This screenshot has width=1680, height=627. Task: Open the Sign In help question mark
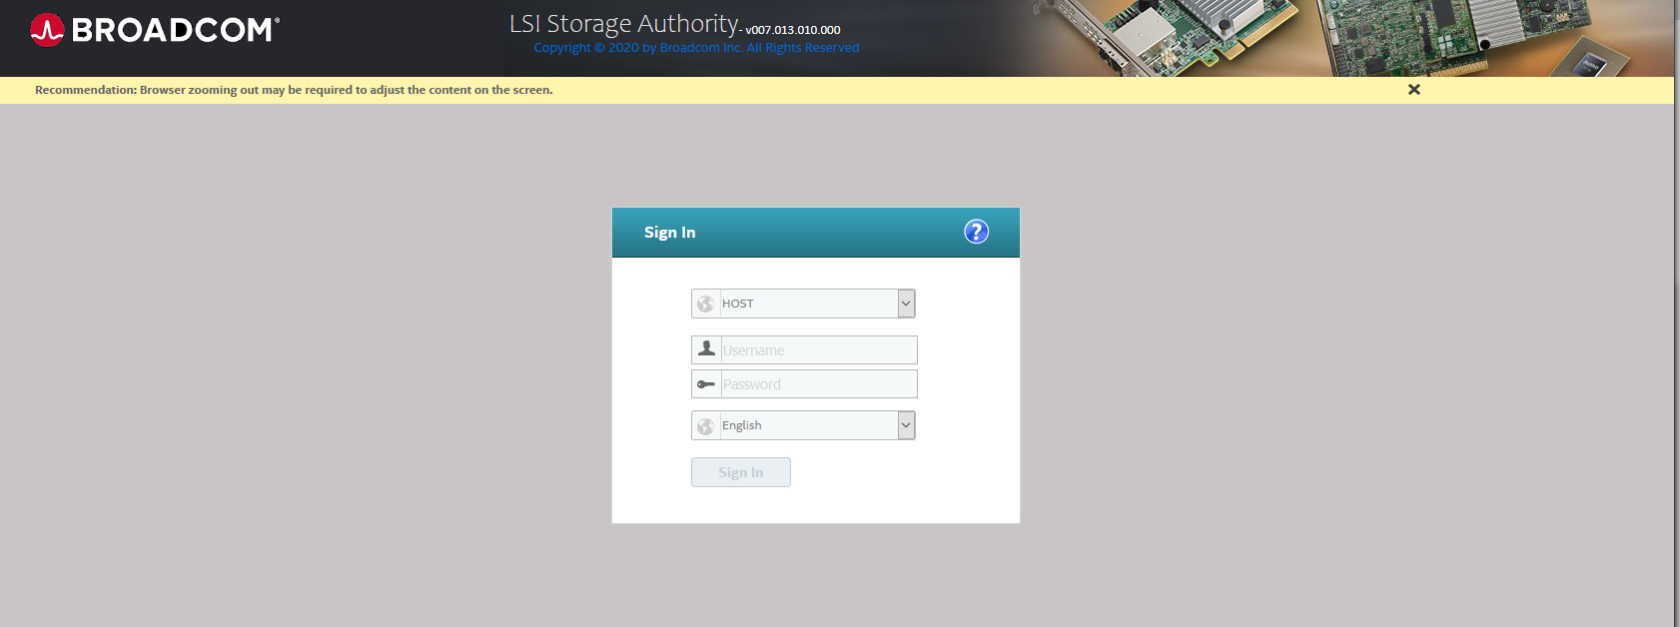tap(976, 232)
